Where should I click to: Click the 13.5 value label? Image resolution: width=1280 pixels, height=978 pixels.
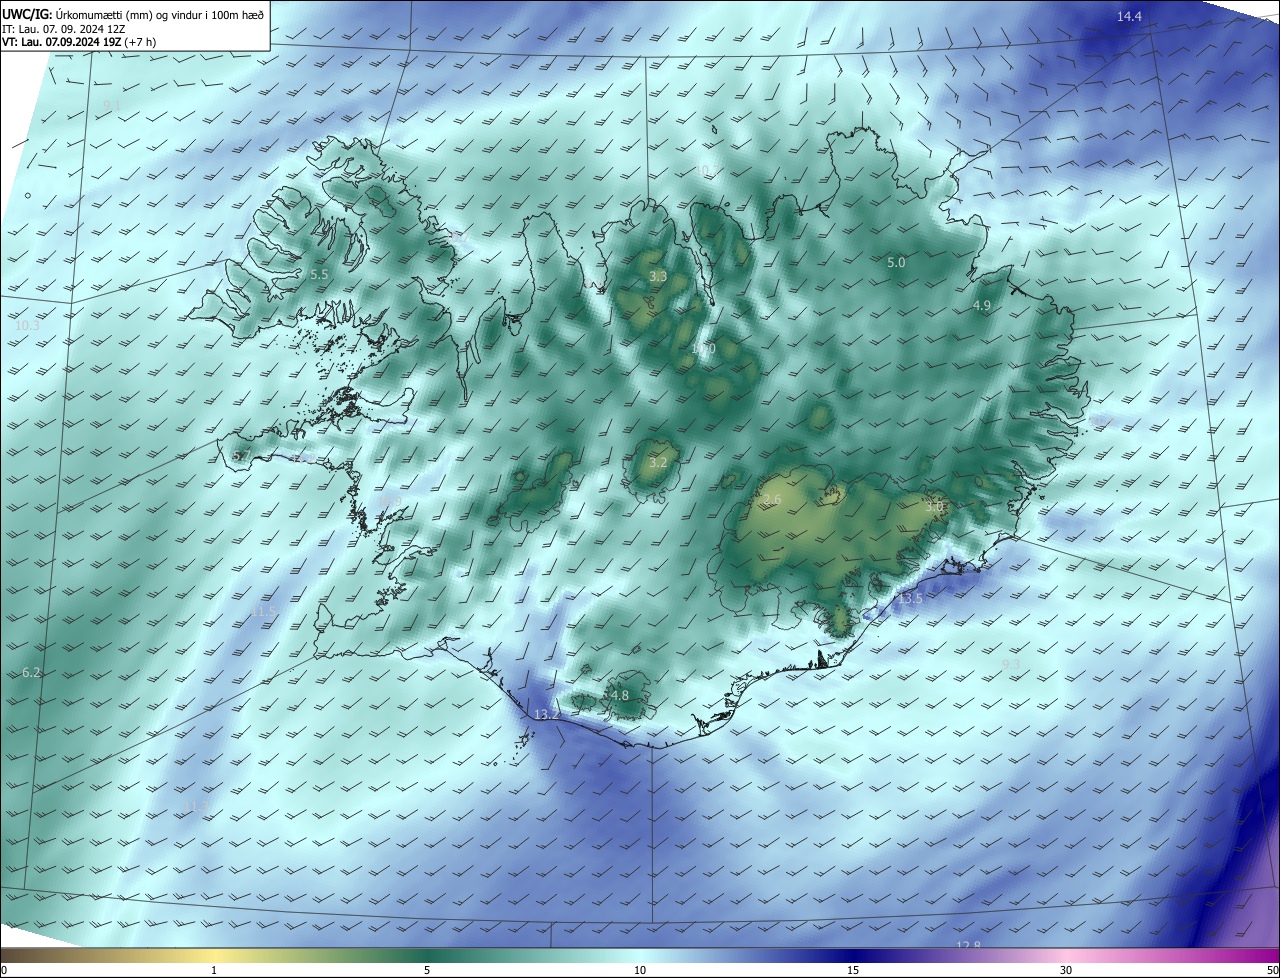[x=911, y=598]
